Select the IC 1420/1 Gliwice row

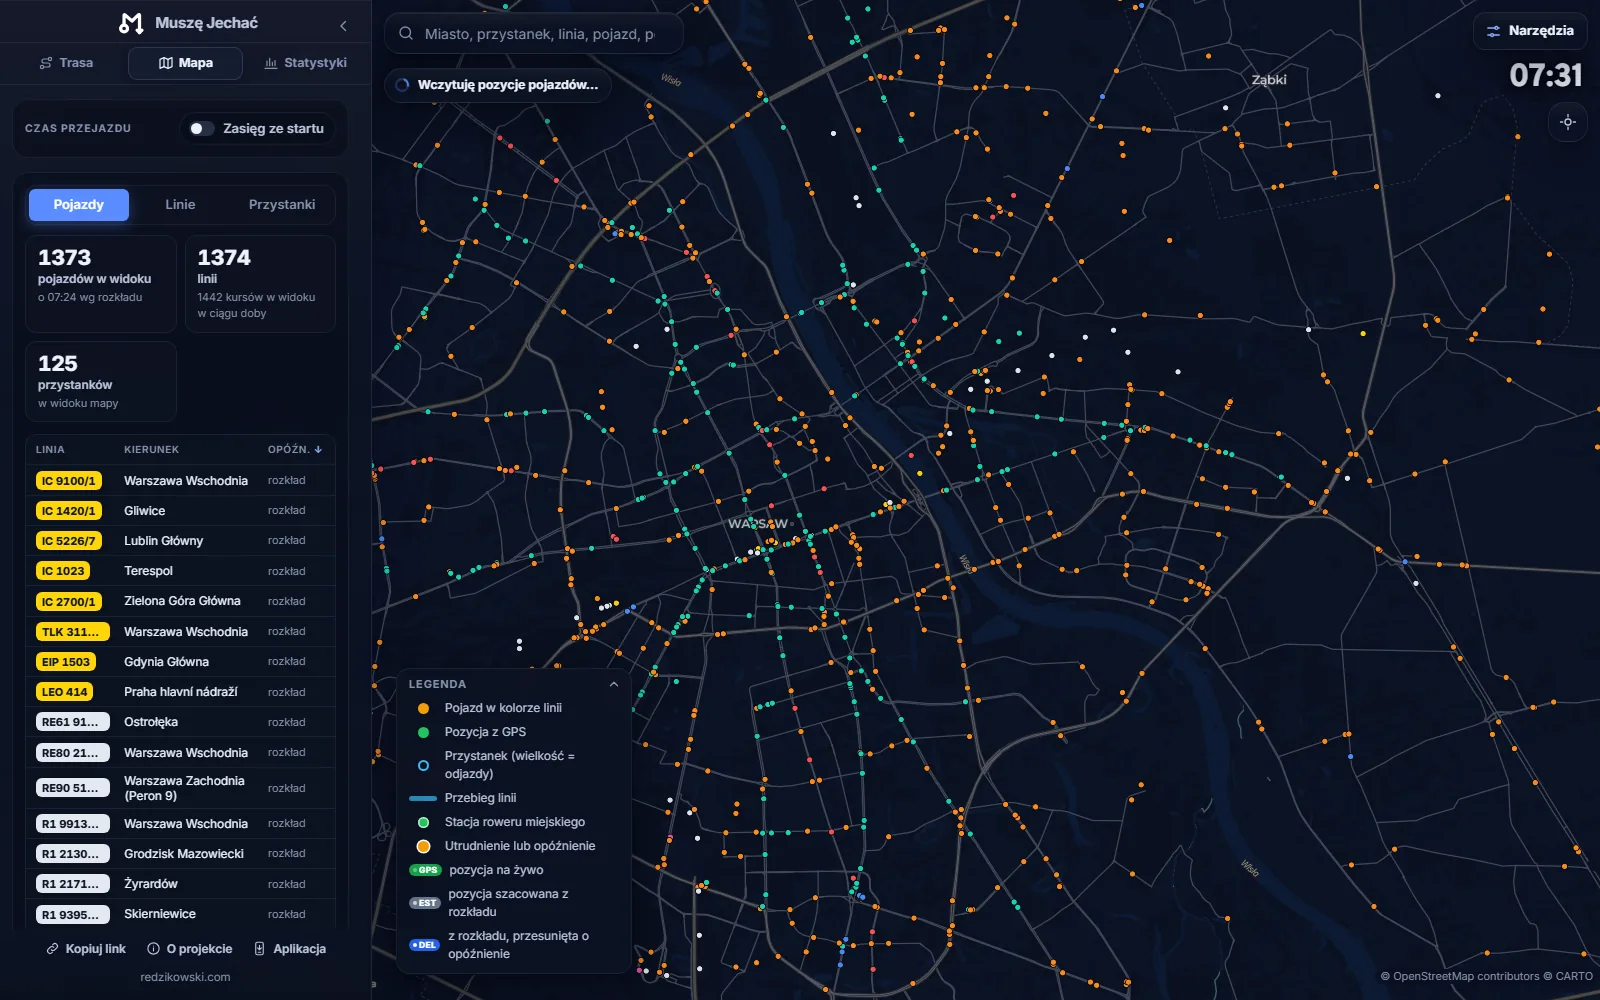pyautogui.click(x=180, y=511)
